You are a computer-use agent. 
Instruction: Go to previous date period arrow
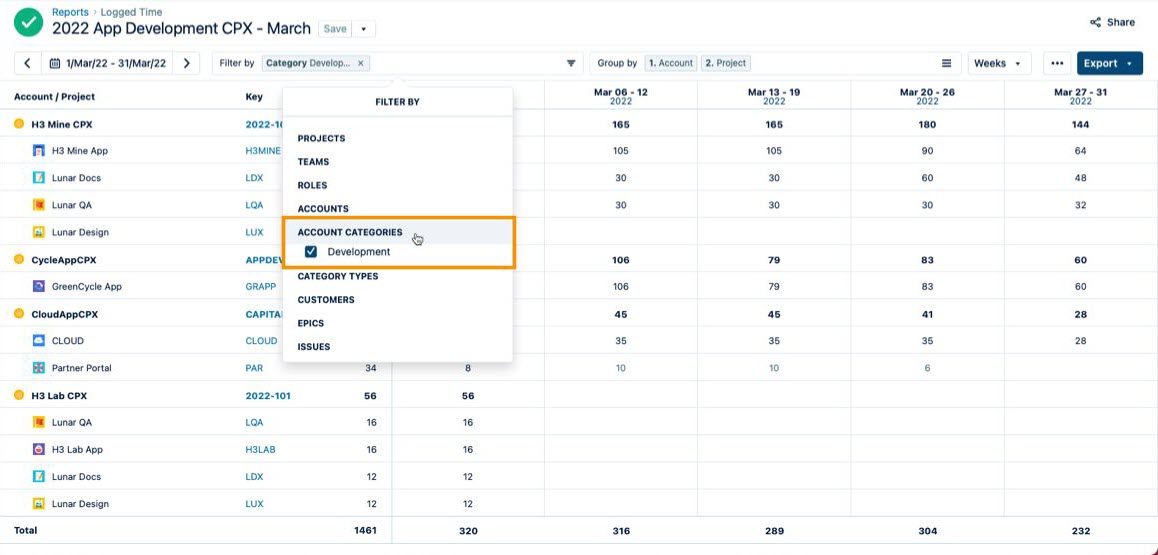[x=27, y=63]
